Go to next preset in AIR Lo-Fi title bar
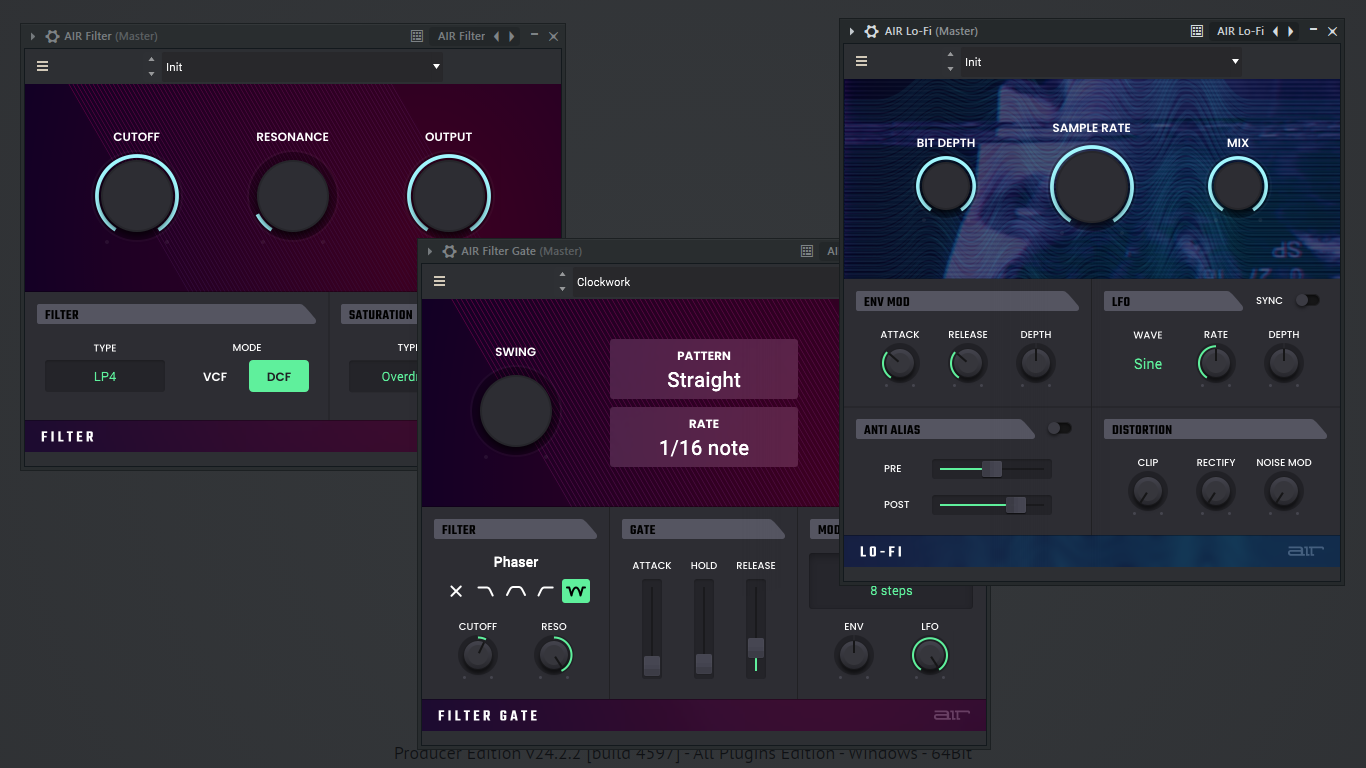Viewport: 1366px width, 768px height. 1291,31
